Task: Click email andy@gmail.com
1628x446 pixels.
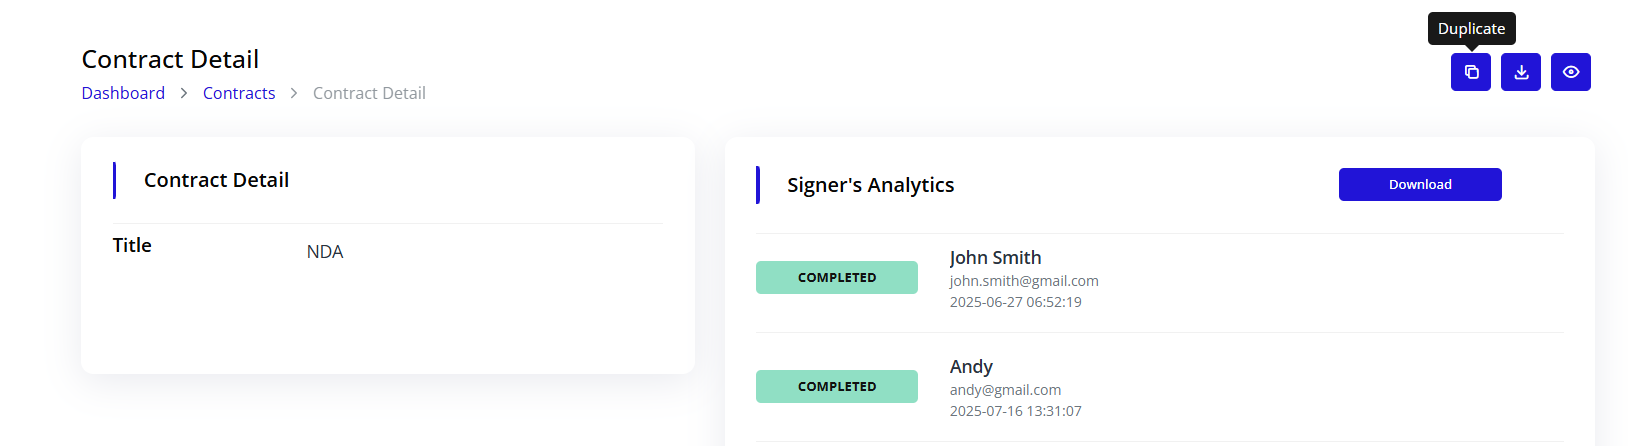Action: click(x=1005, y=390)
